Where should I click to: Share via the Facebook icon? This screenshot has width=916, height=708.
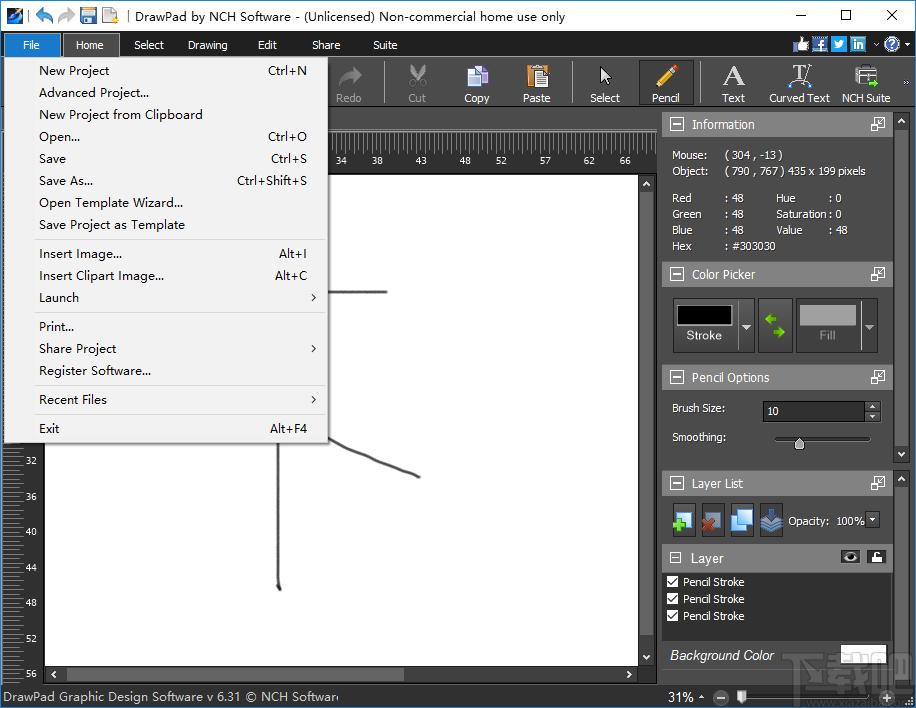click(x=820, y=44)
